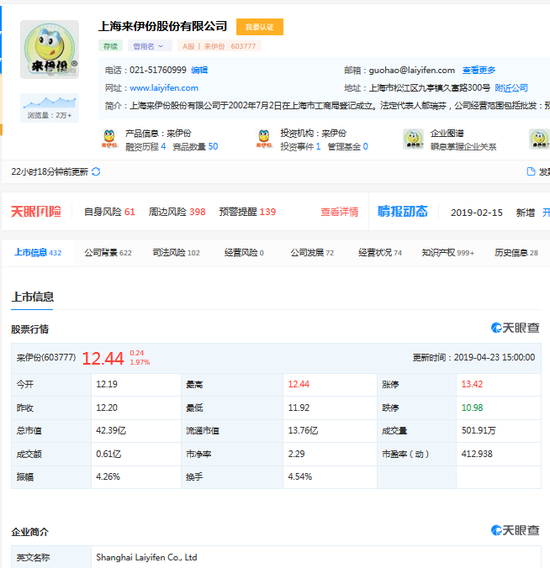Click the 2019-02-15 news date
The height and width of the screenshot is (568, 550).
[476, 213]
